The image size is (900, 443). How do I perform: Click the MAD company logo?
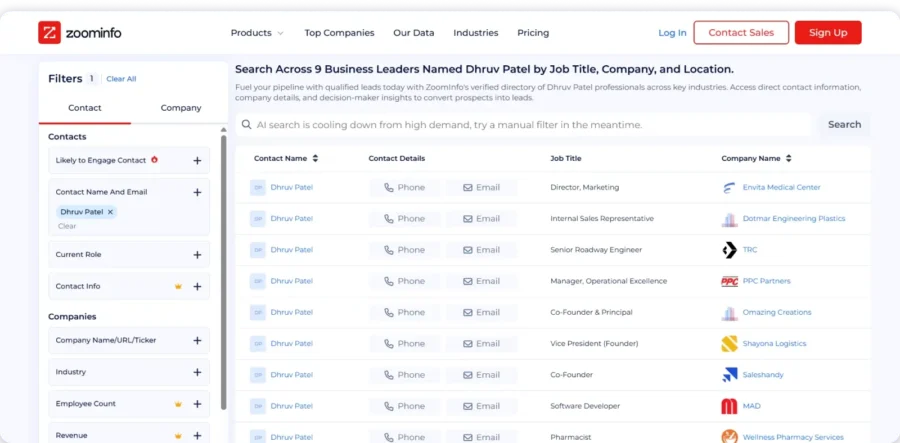[x=729, y=406]
